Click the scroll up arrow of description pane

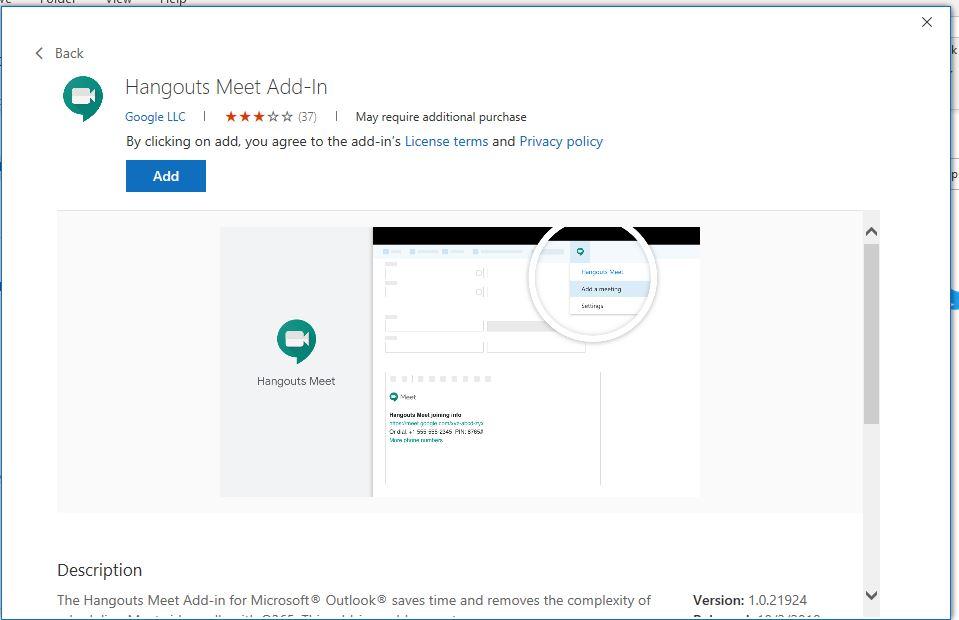click(872, 232)
